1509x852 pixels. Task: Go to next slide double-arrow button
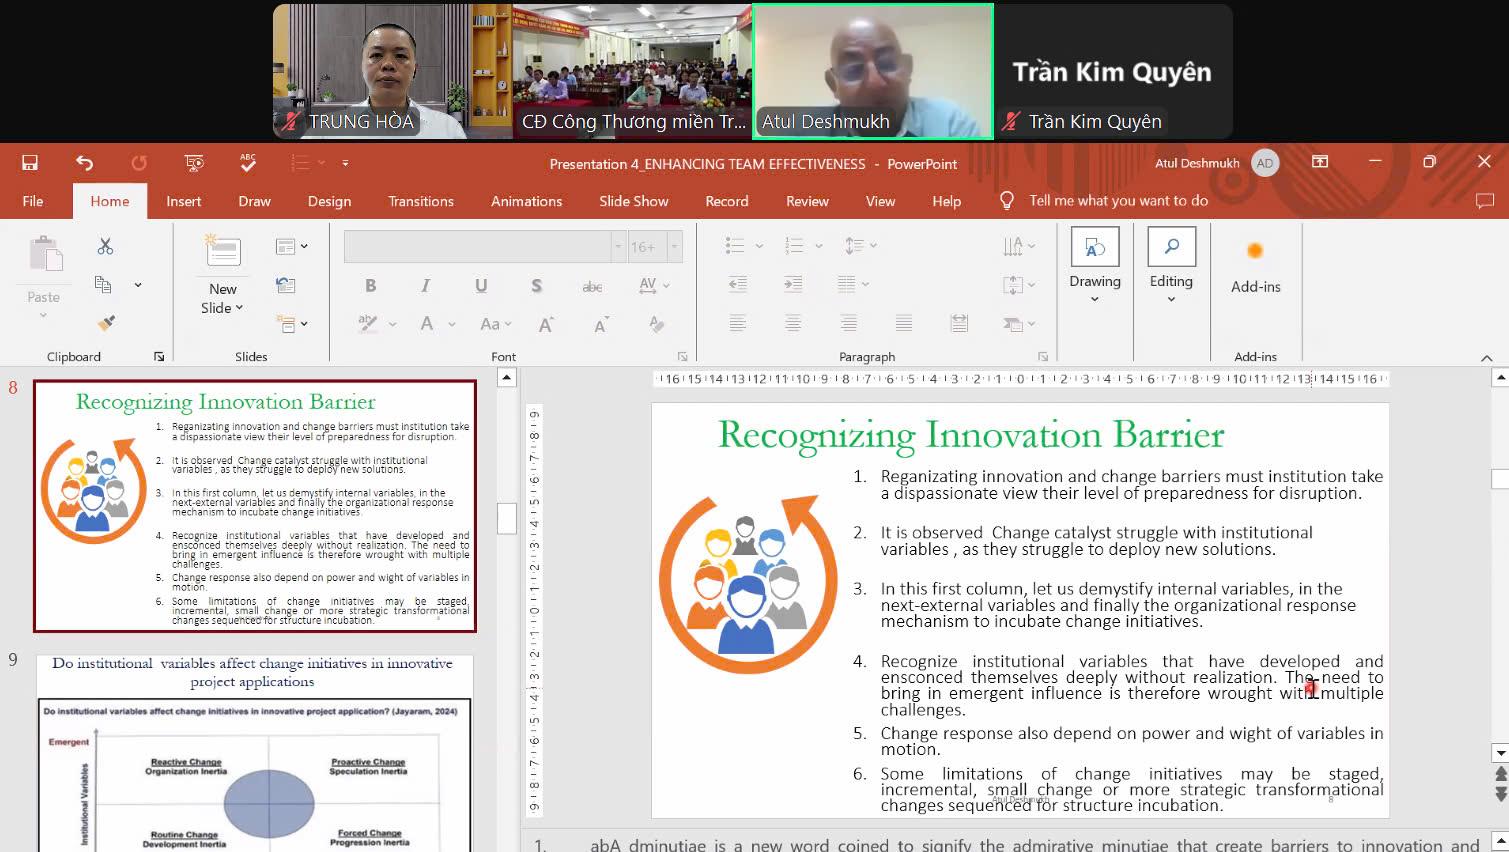pos(1500,794)
